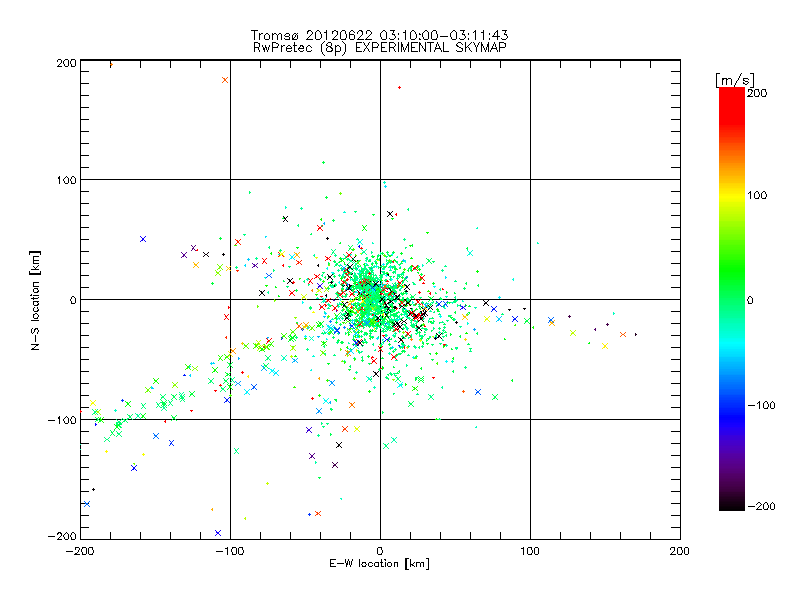Click the subtitle 'RwPretec (8p) EXPERIMENTAL SKYMAP'
Image resolution: width=800 pixels, height=600 pixels.
pyautogui.click(x=380, y=48)
